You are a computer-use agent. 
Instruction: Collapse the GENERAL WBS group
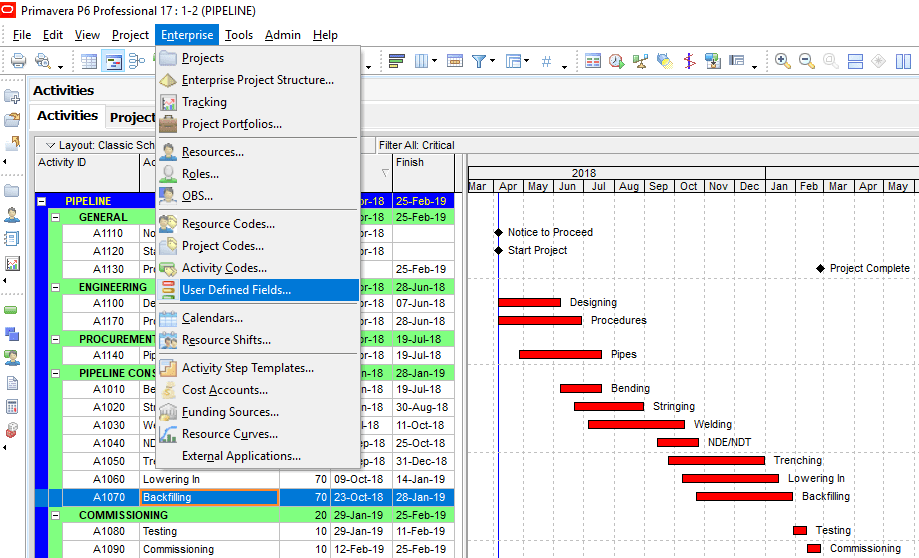pos(56,217)
